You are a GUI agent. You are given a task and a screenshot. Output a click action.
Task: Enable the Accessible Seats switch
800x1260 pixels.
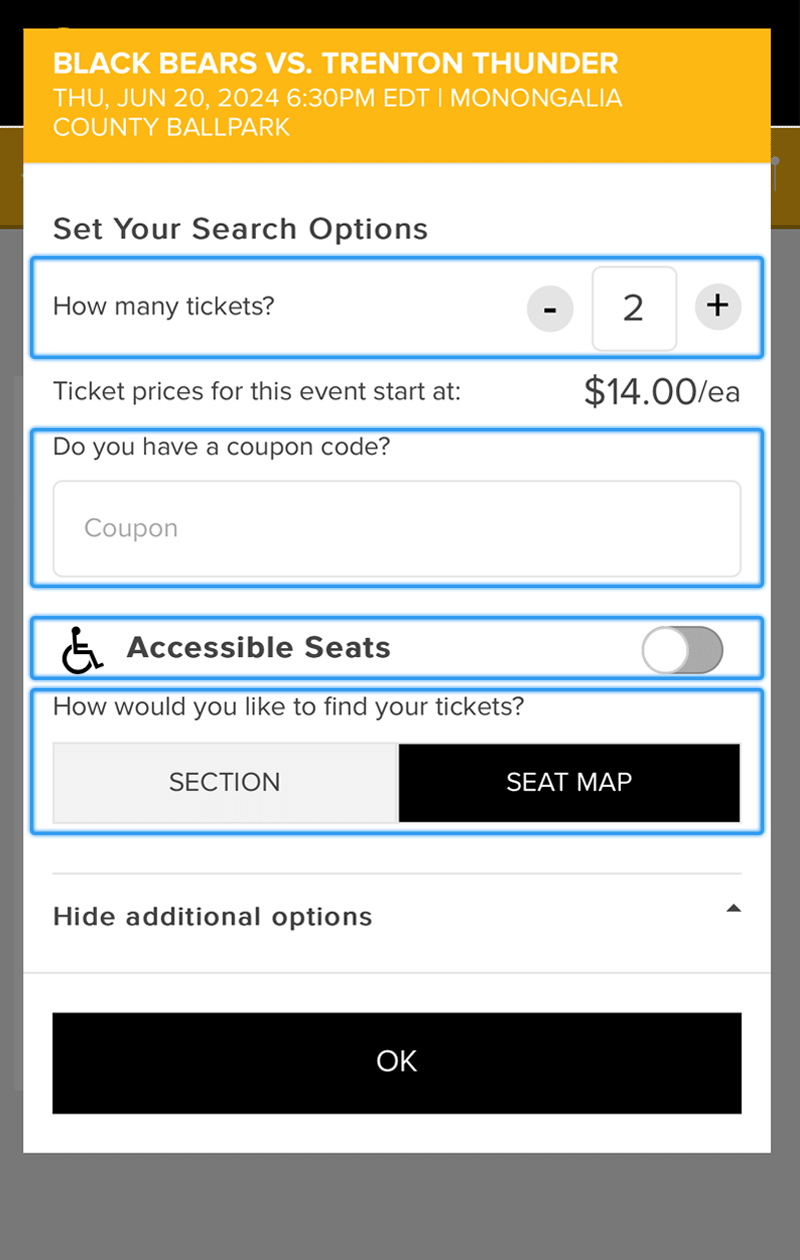tap(682, 651)
